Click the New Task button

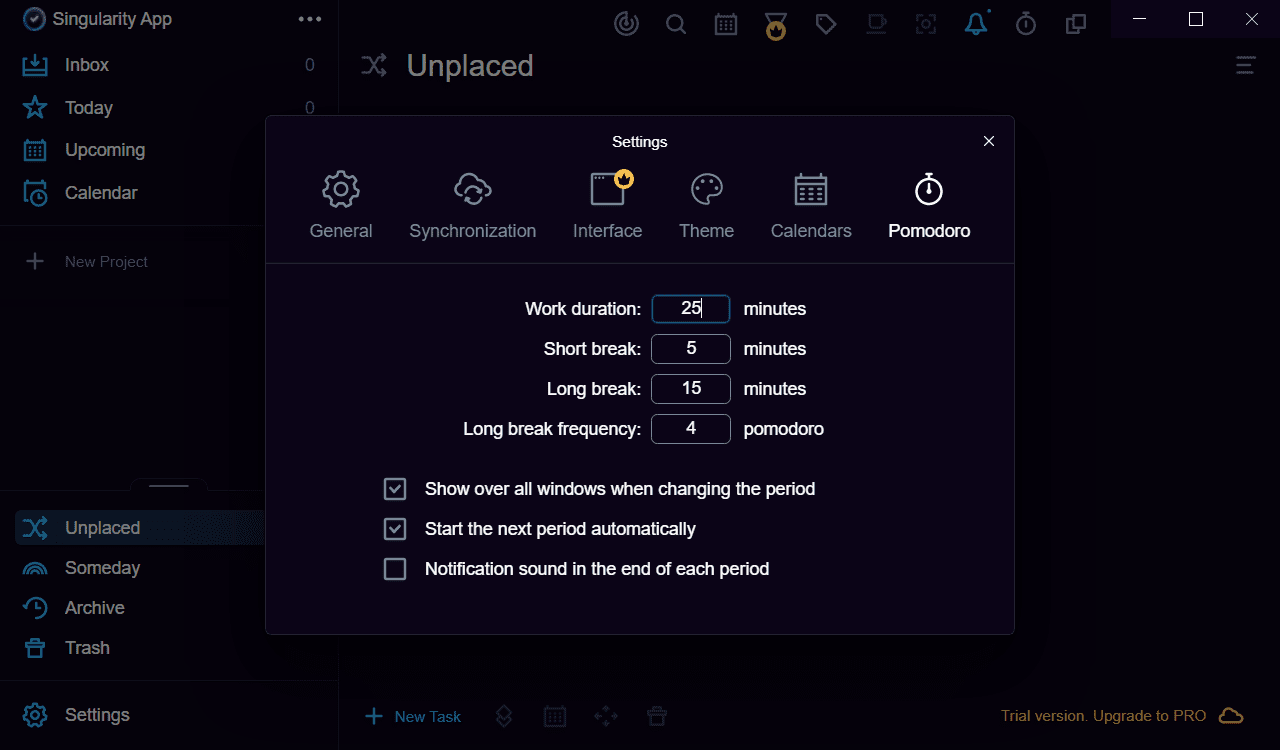click(x=414, y=716)
